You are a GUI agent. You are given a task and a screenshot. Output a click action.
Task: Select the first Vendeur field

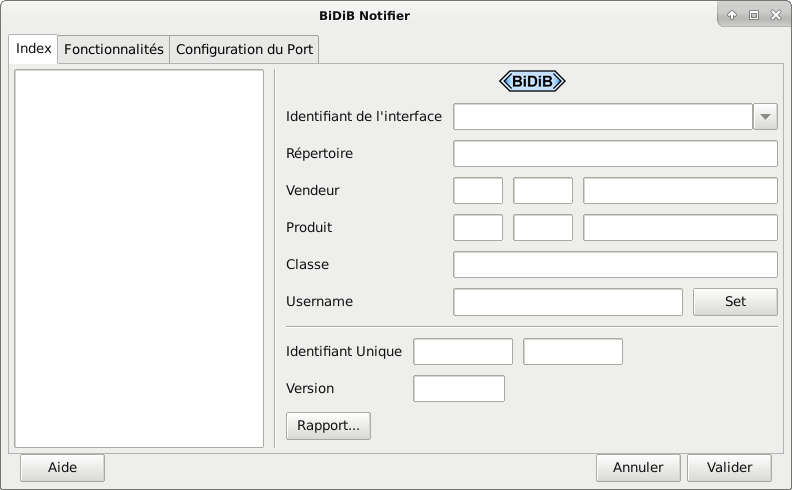[x=478, y=191]
